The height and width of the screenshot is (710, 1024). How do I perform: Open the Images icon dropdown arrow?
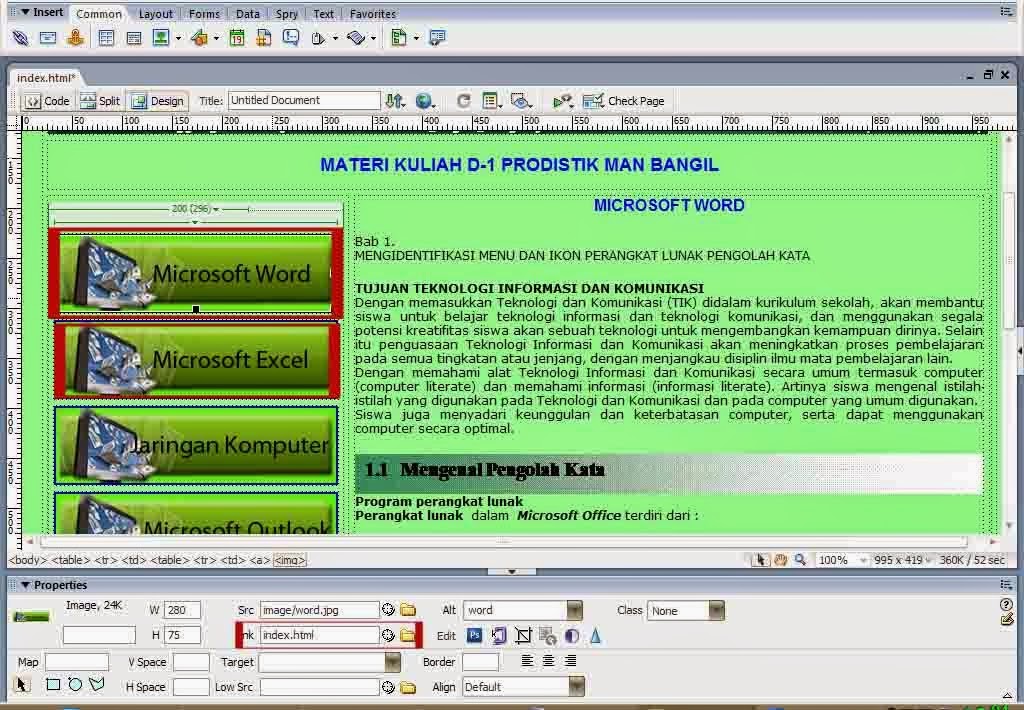[x=178, y=39]
